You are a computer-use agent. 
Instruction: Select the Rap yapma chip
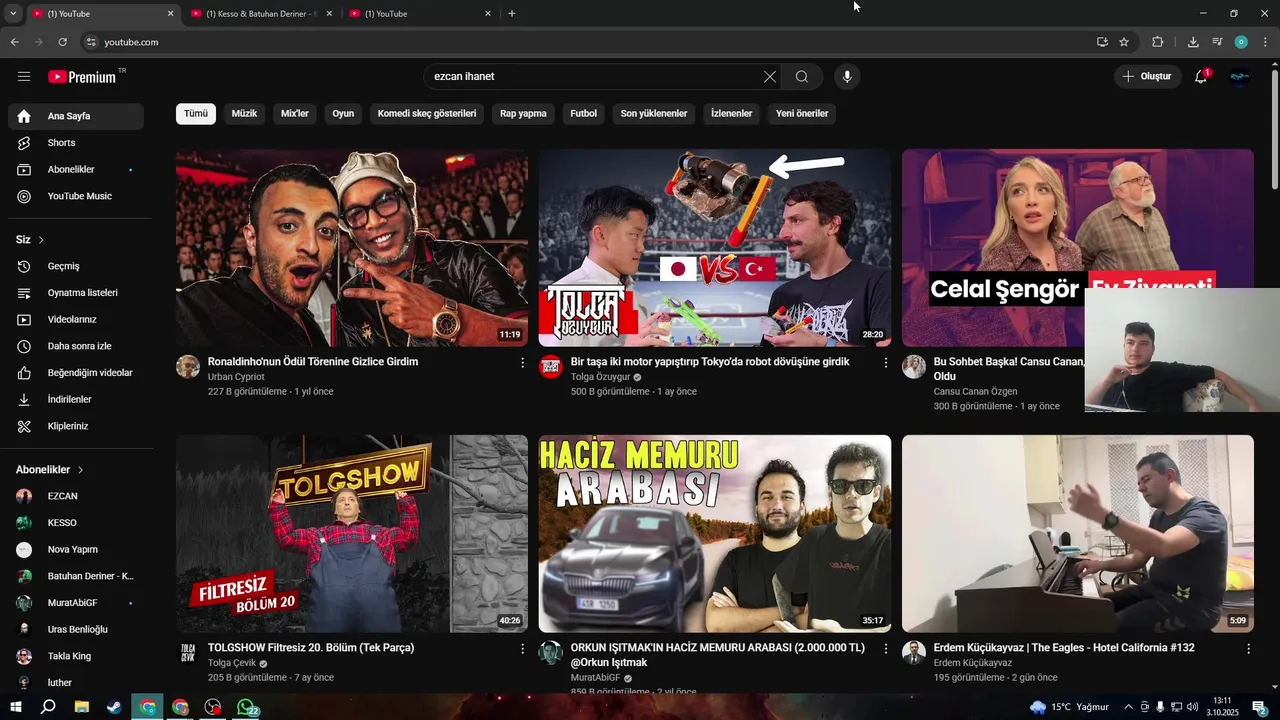pyautogui.click(x=523, y=114)
